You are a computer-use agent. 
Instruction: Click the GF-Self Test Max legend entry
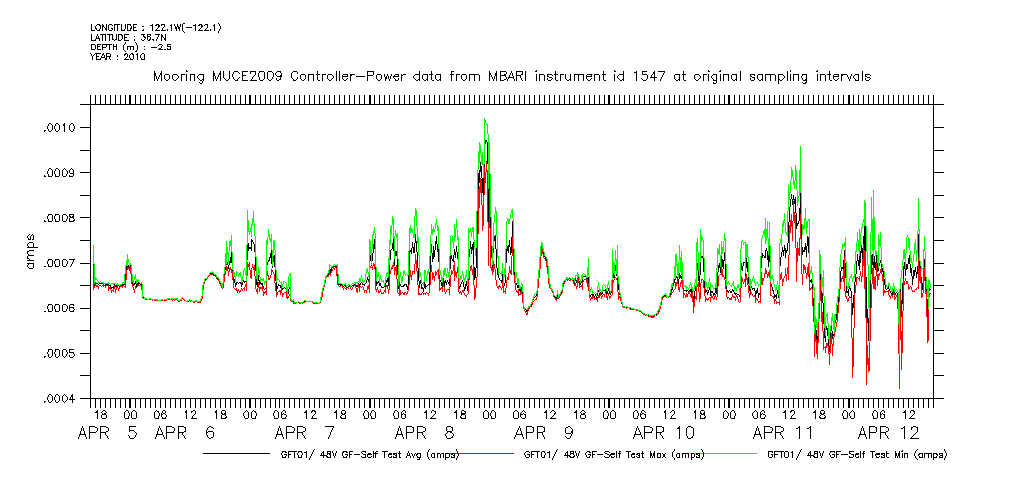click(609, 454)
